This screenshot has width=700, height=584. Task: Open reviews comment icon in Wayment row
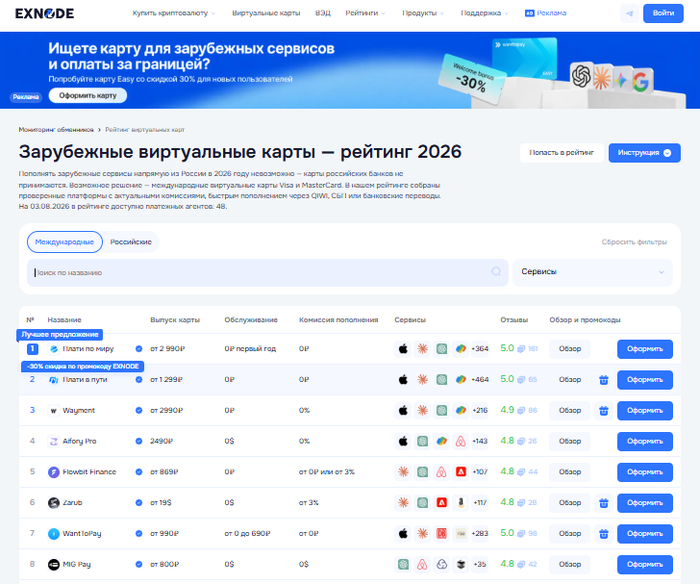click(x=521, y=411)
